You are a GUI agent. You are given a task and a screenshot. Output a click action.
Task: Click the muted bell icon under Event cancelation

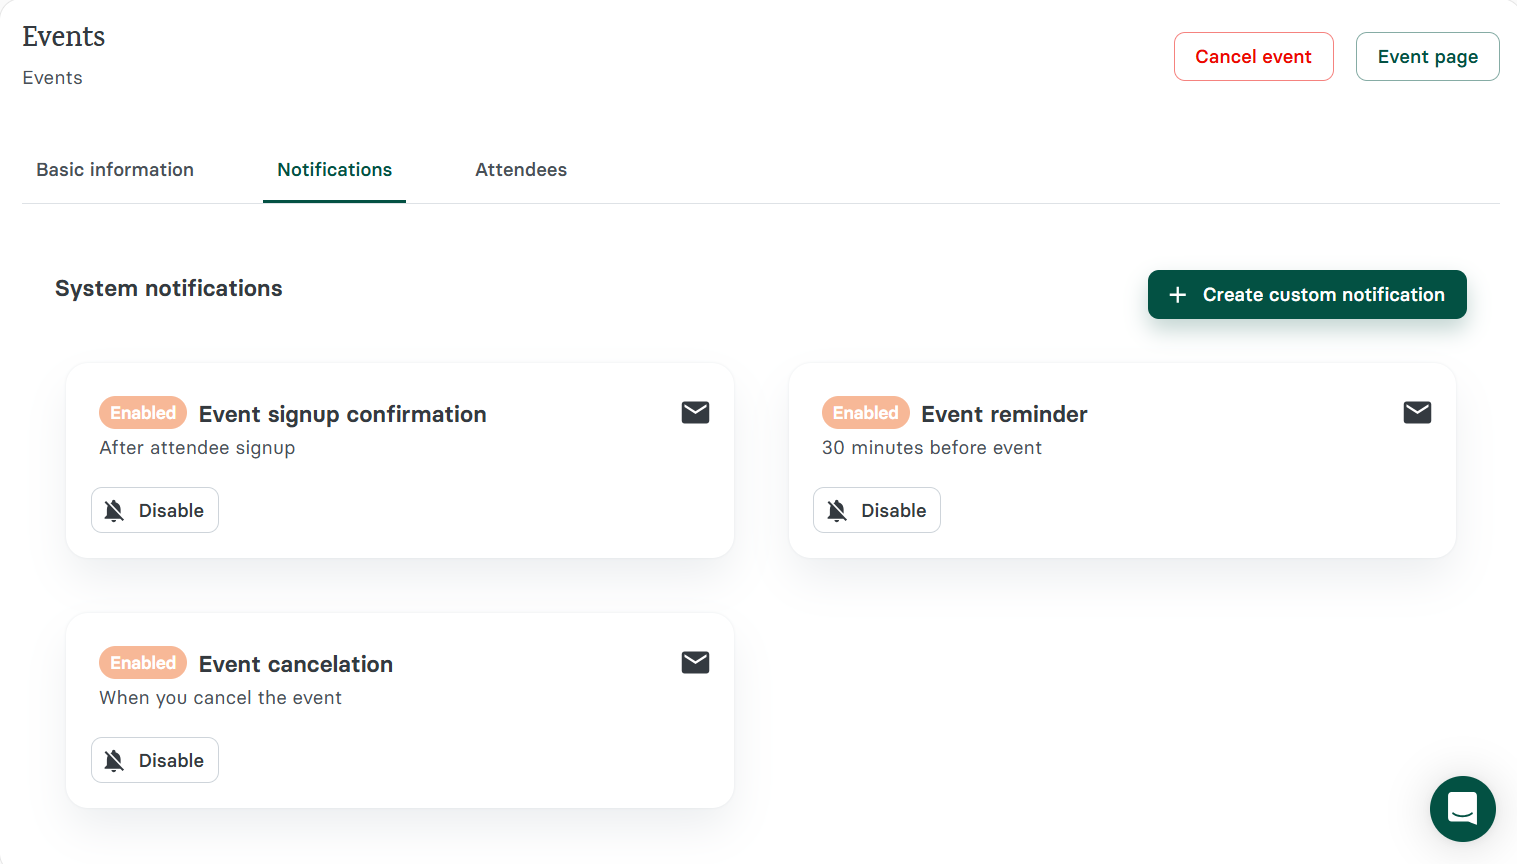point(114,760)
